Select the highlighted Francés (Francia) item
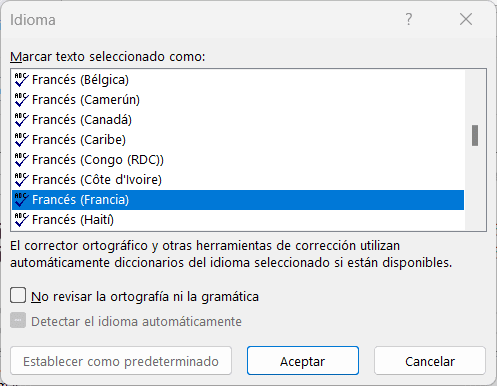Screen dimensions: 497x386 coord(238,200)
